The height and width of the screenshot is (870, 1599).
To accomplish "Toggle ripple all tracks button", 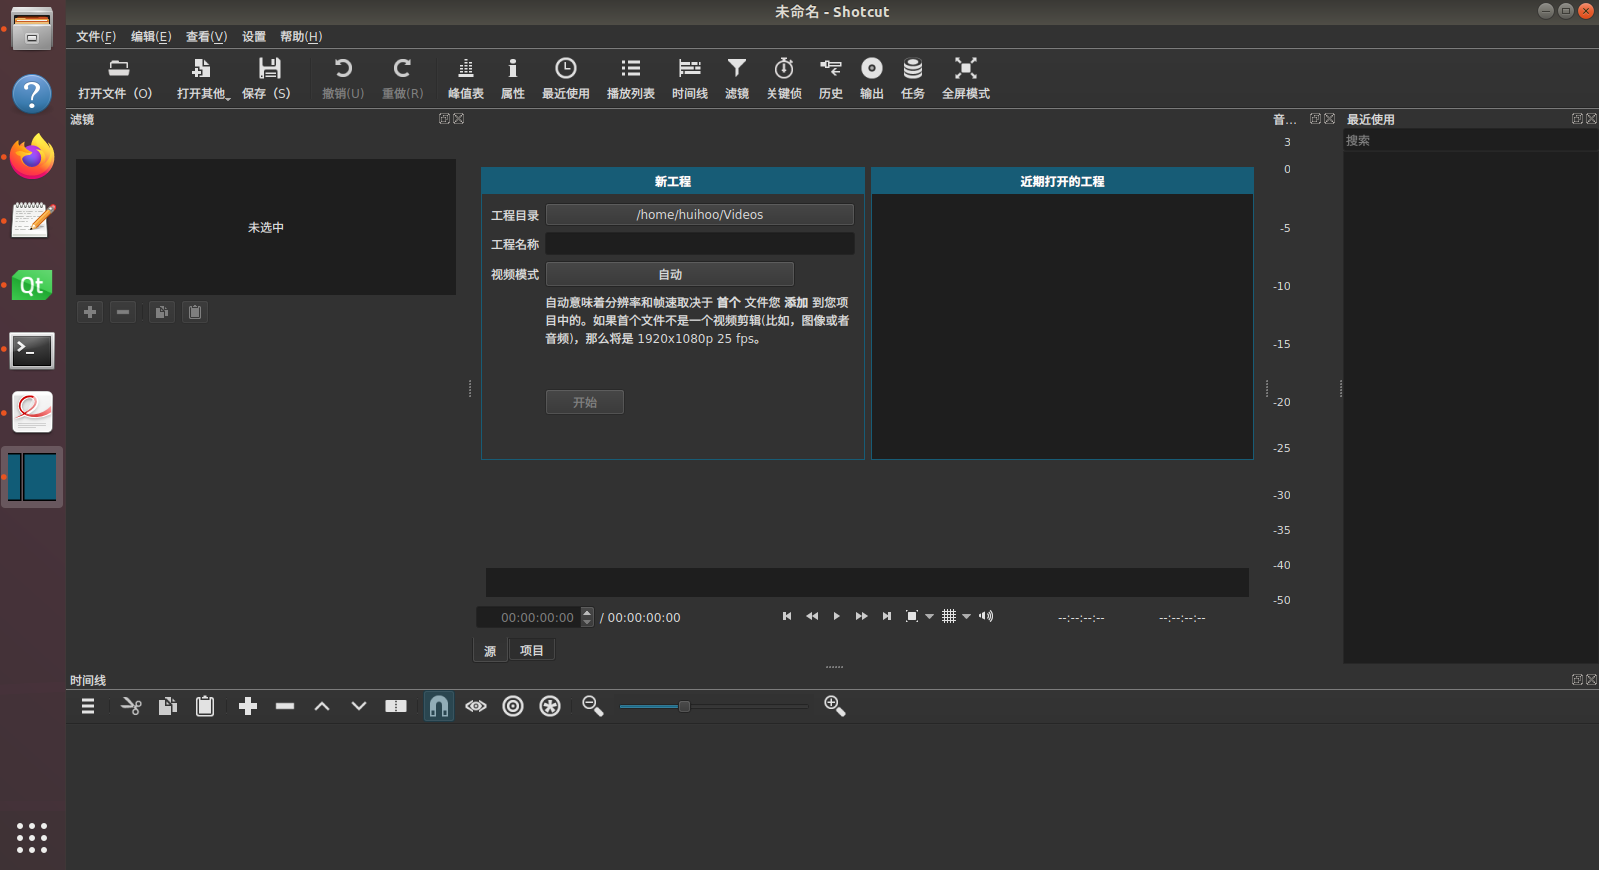I will [550, 706].
